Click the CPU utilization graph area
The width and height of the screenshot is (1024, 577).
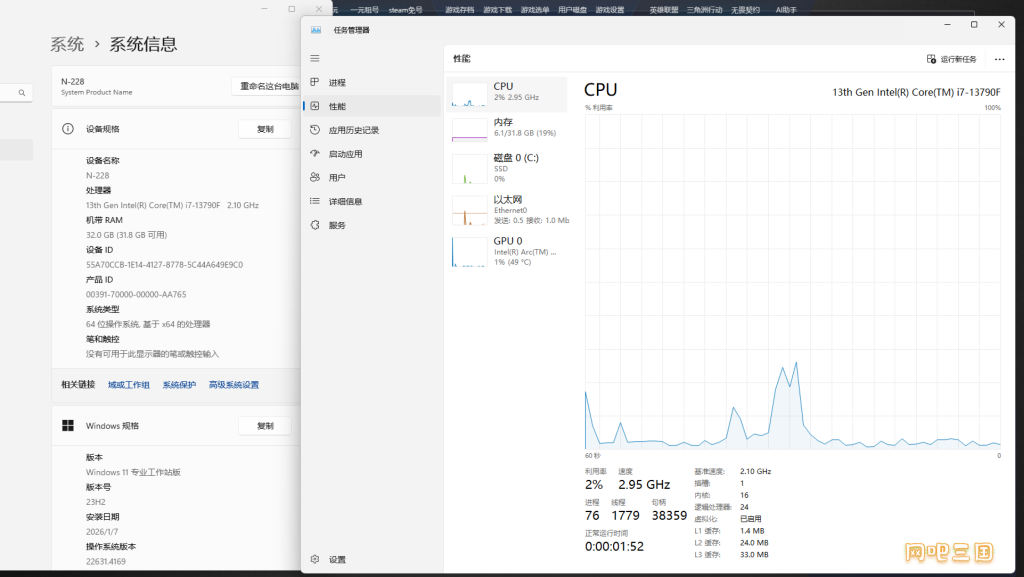point(793,282)
